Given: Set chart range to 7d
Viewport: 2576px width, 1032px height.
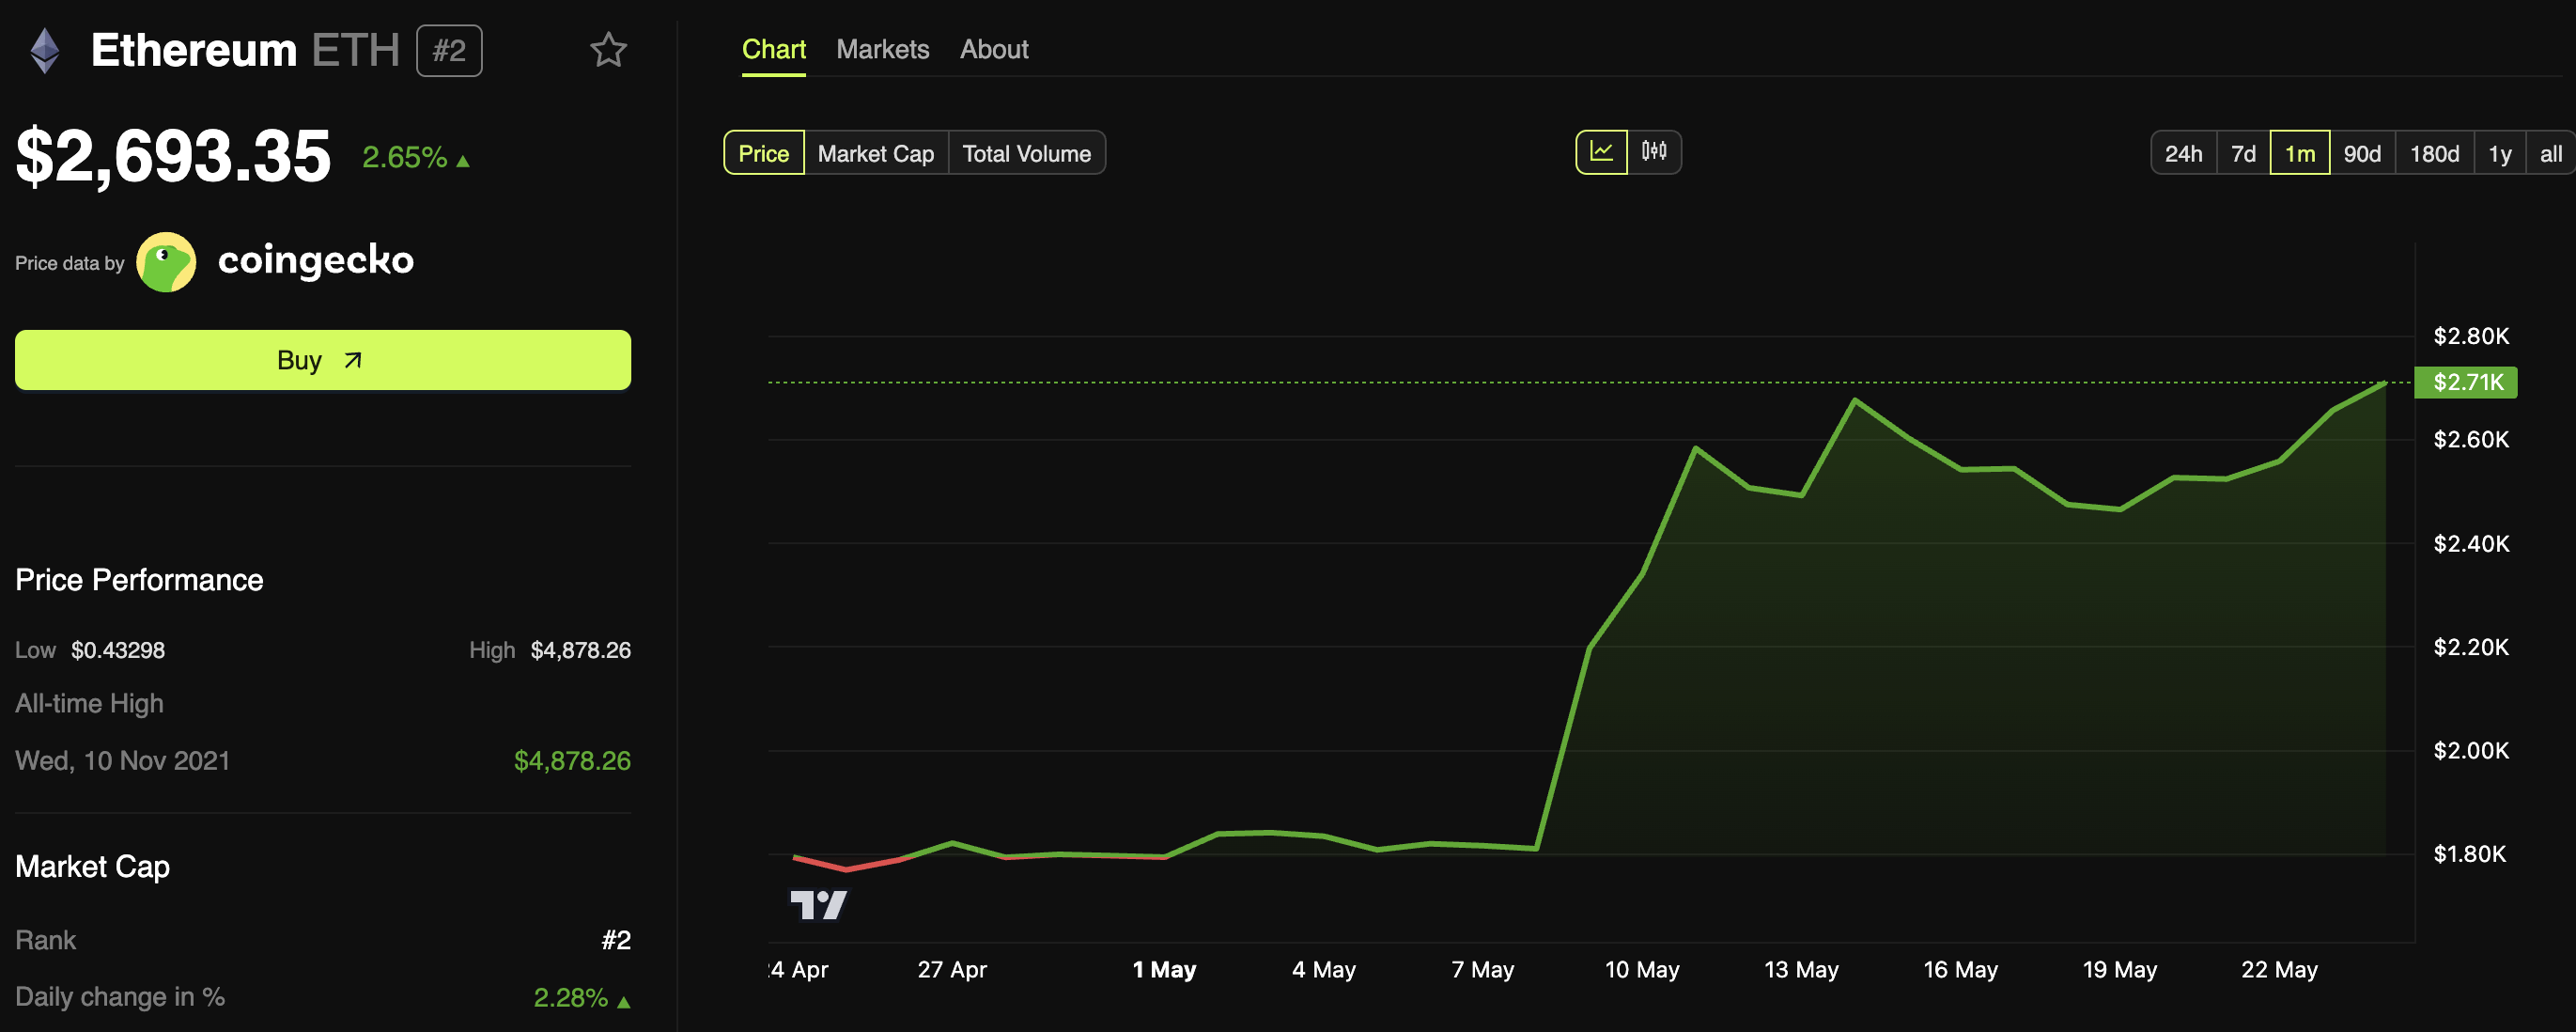Looking at the screenshot, I should [x=2243, y=153].
